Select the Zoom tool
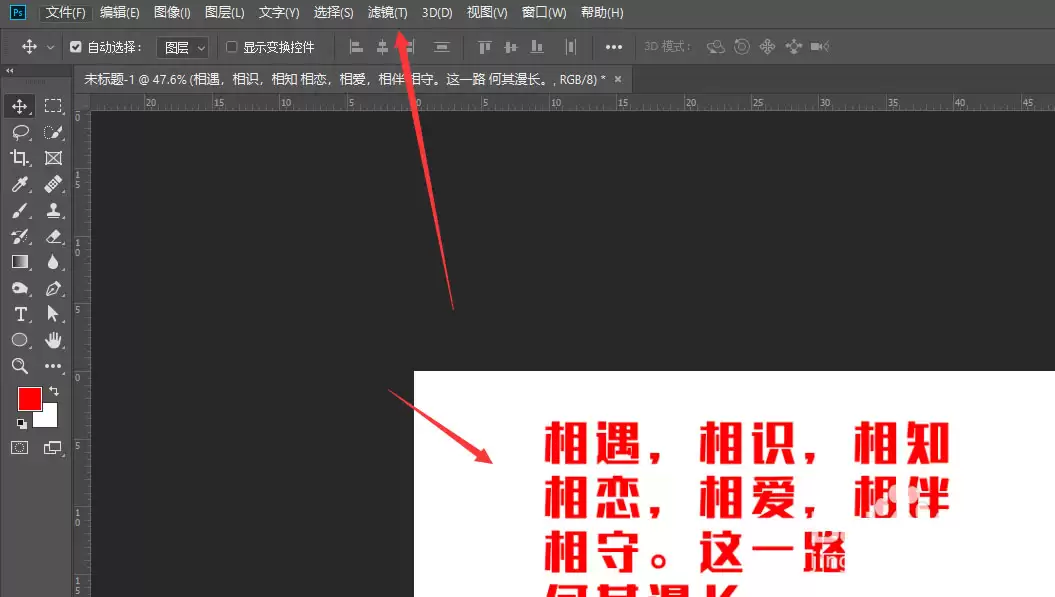The image size is (1055, 597). tap(20, 365)
